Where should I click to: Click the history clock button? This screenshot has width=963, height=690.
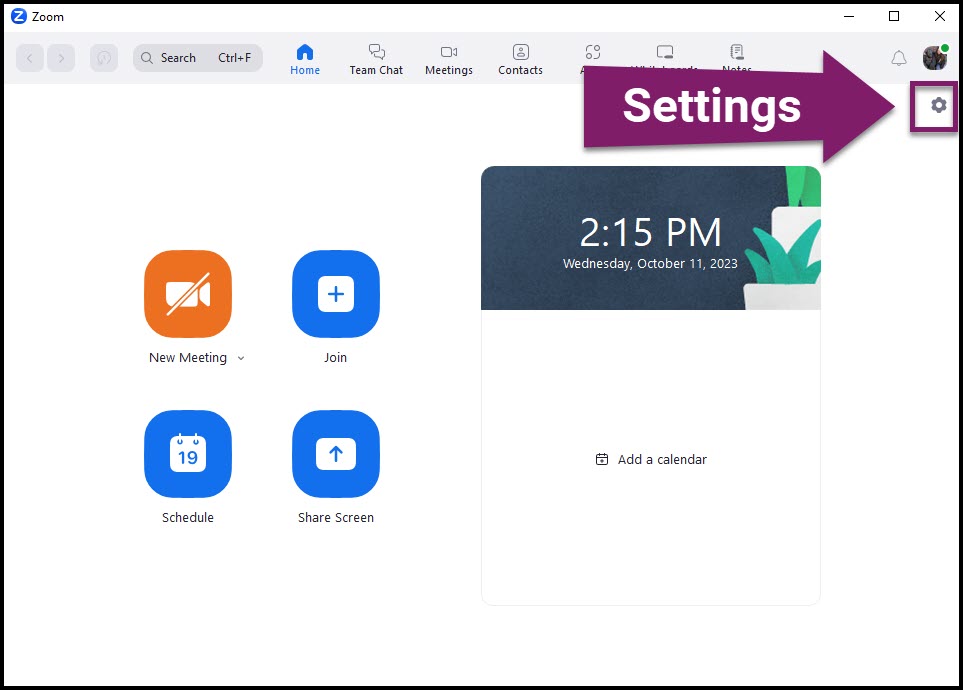(x=104, y=58)
